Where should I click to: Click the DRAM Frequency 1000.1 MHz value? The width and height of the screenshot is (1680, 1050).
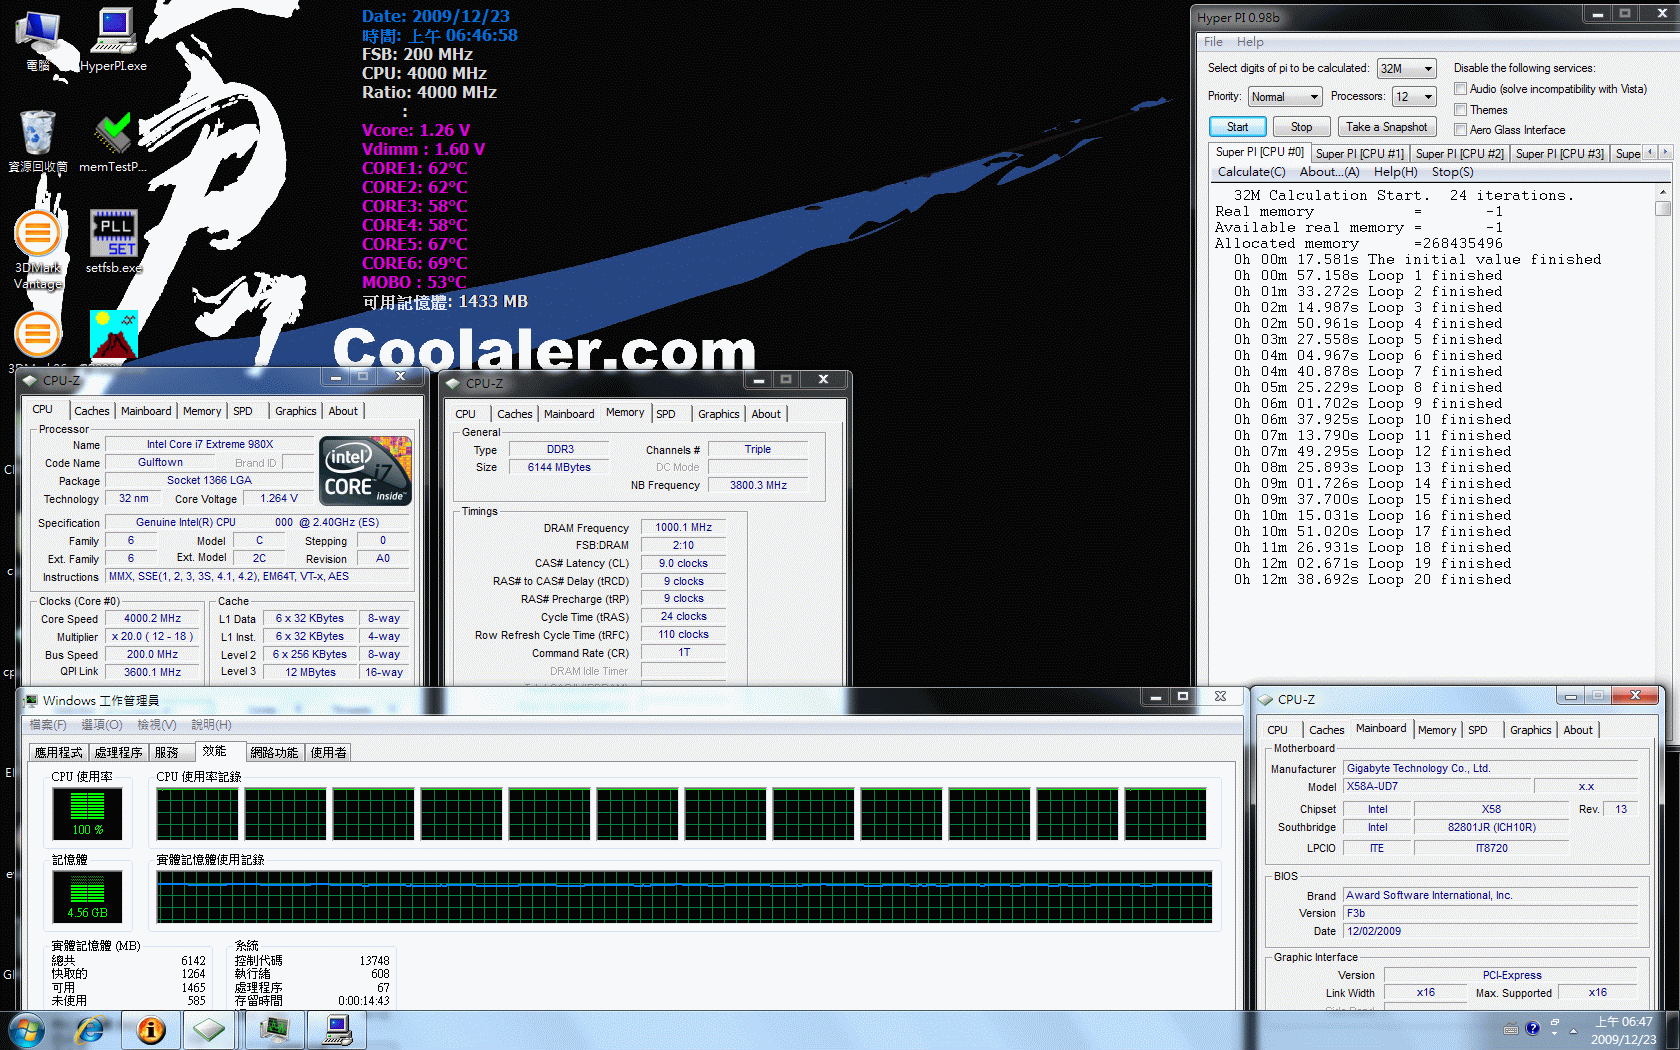click(683, 527)
